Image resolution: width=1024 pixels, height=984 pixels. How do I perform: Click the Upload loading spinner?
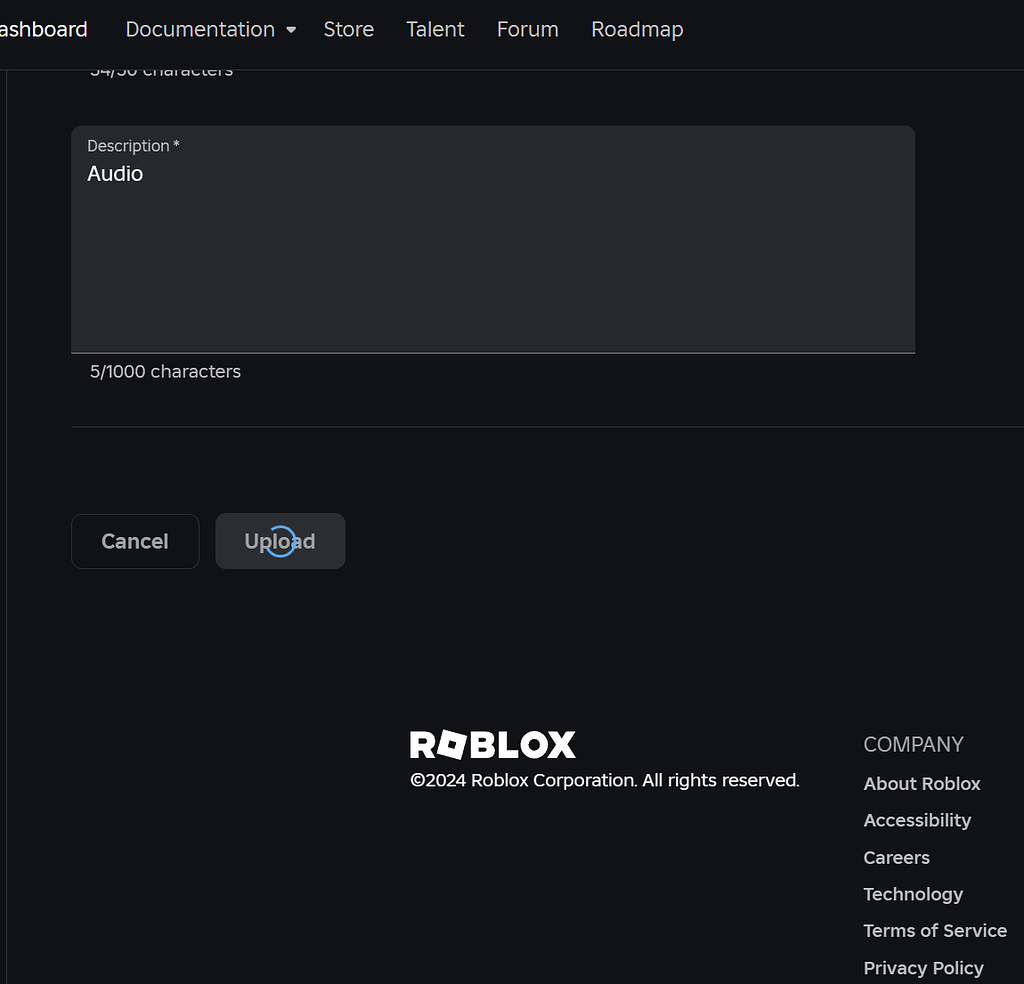coord(280,541)
